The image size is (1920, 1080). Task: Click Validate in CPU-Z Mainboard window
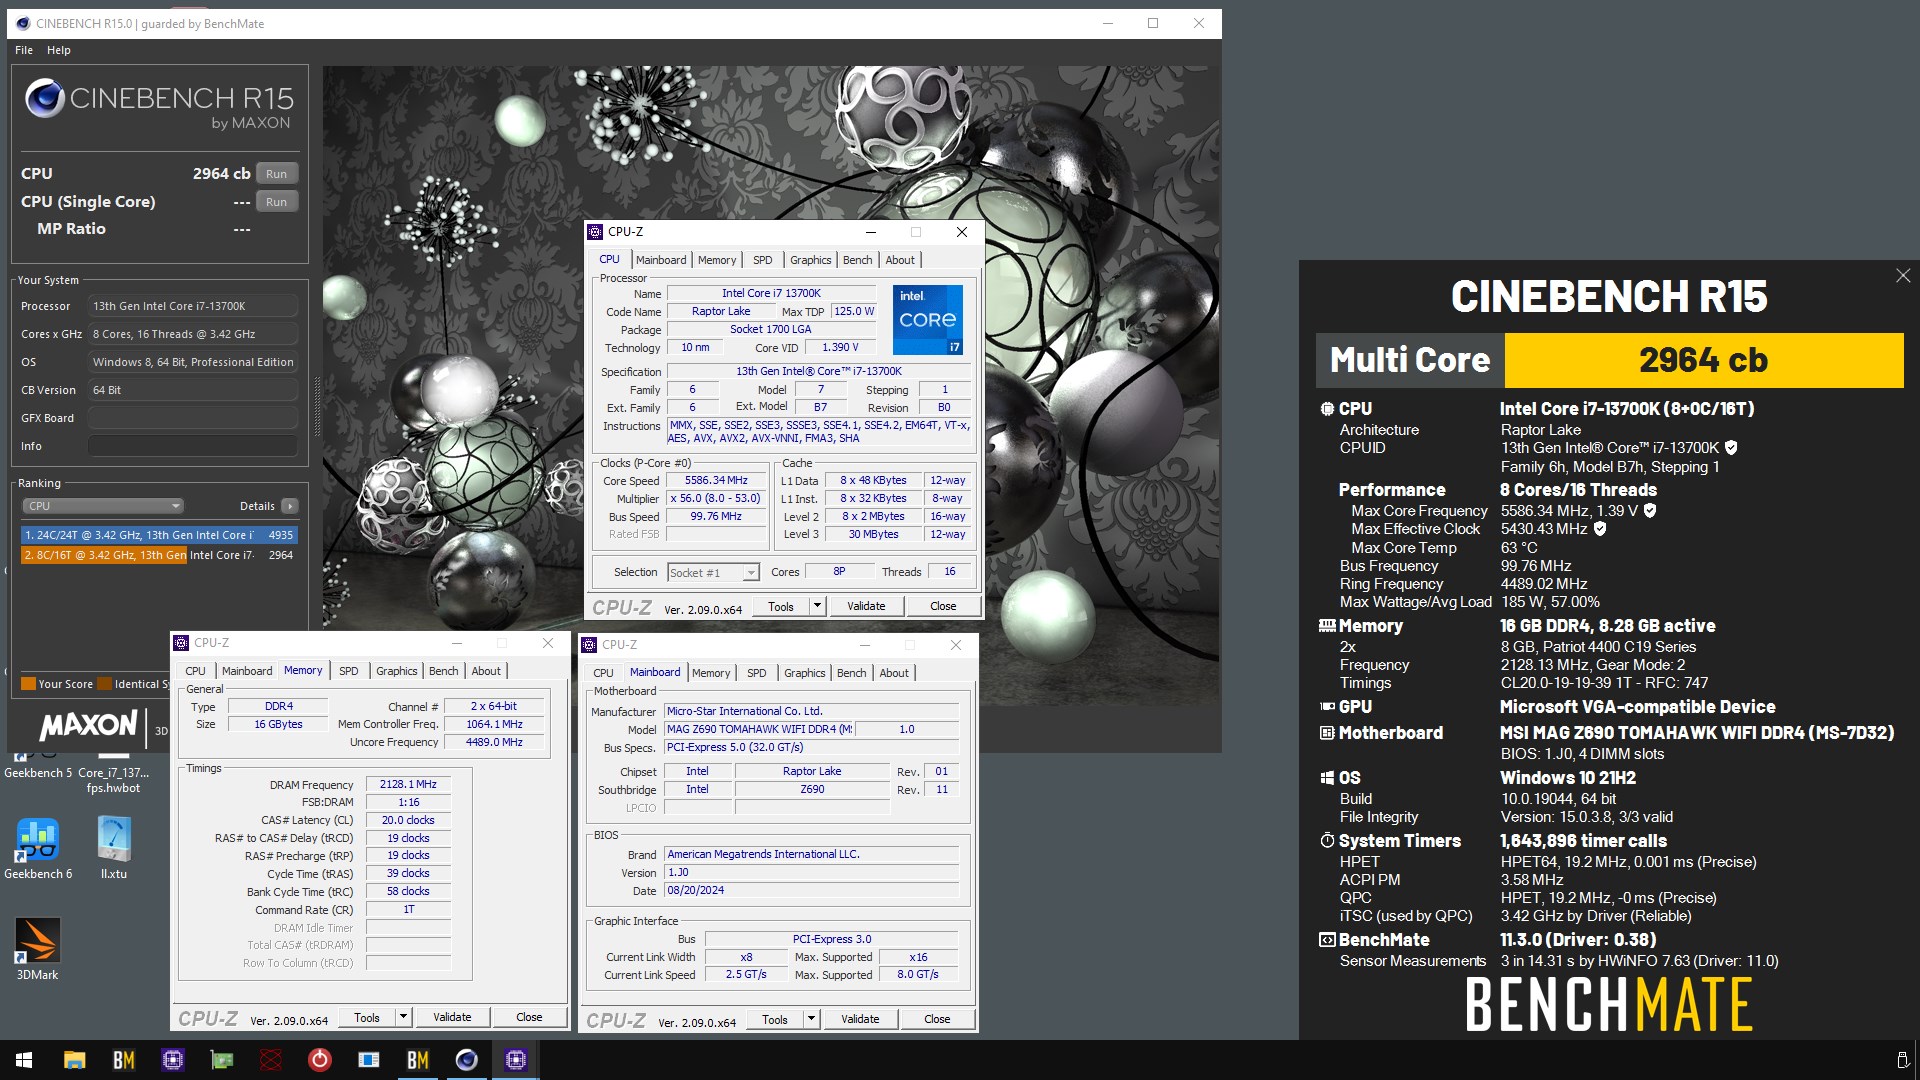(x=860, y=1019)
